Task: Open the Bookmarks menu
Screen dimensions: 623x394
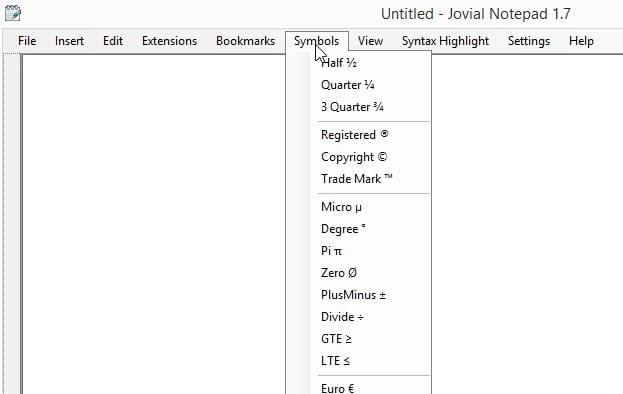Action: pyautogui.click(x=245, y=41)
